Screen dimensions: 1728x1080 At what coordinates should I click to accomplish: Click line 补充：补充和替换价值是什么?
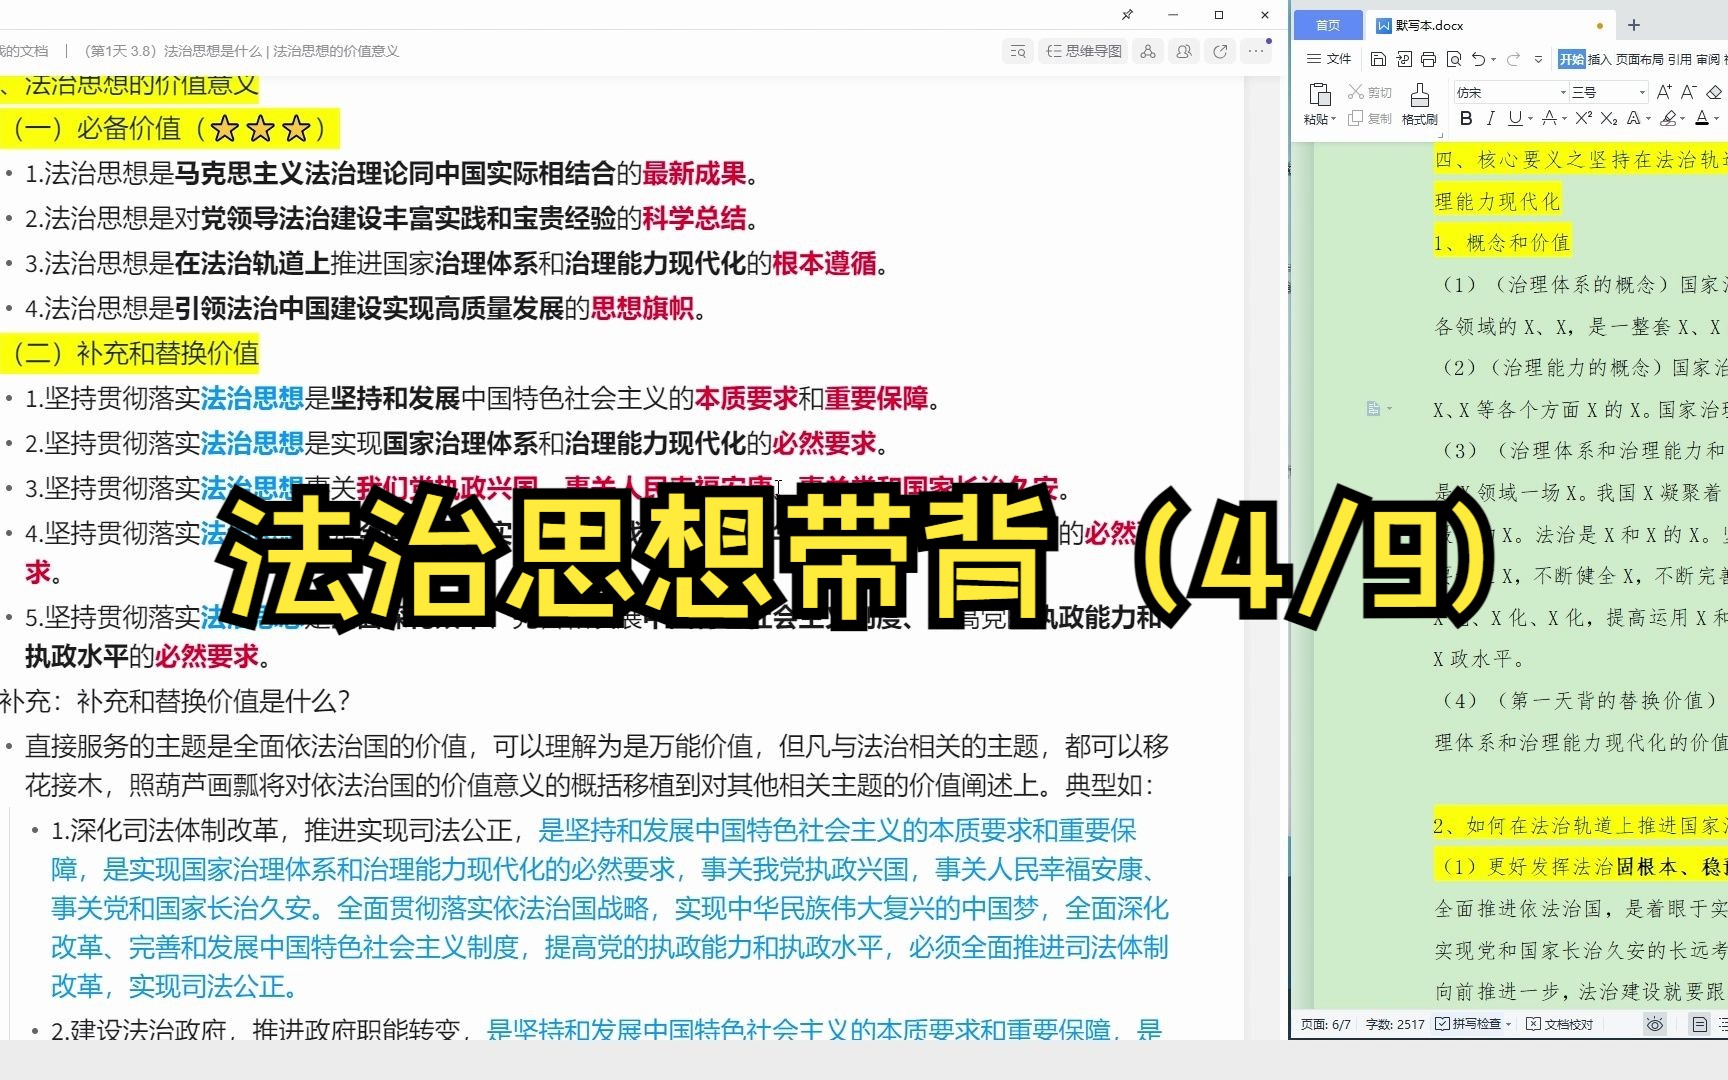coord(176,701)
